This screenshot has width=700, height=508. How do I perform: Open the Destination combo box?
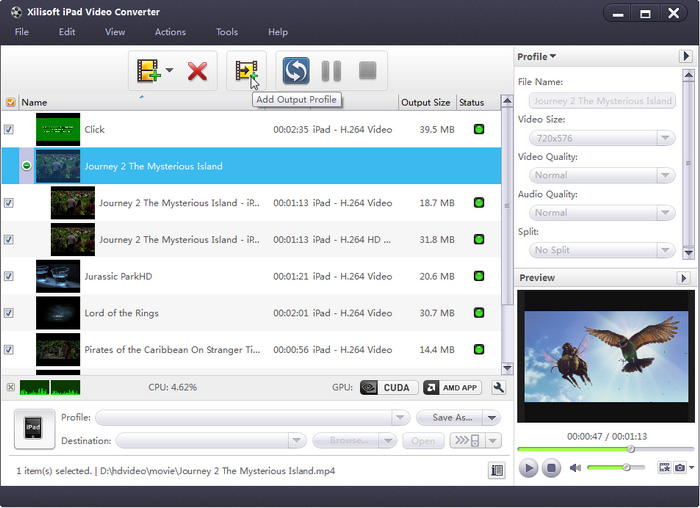pyautogui.click(x=211, y=441)
